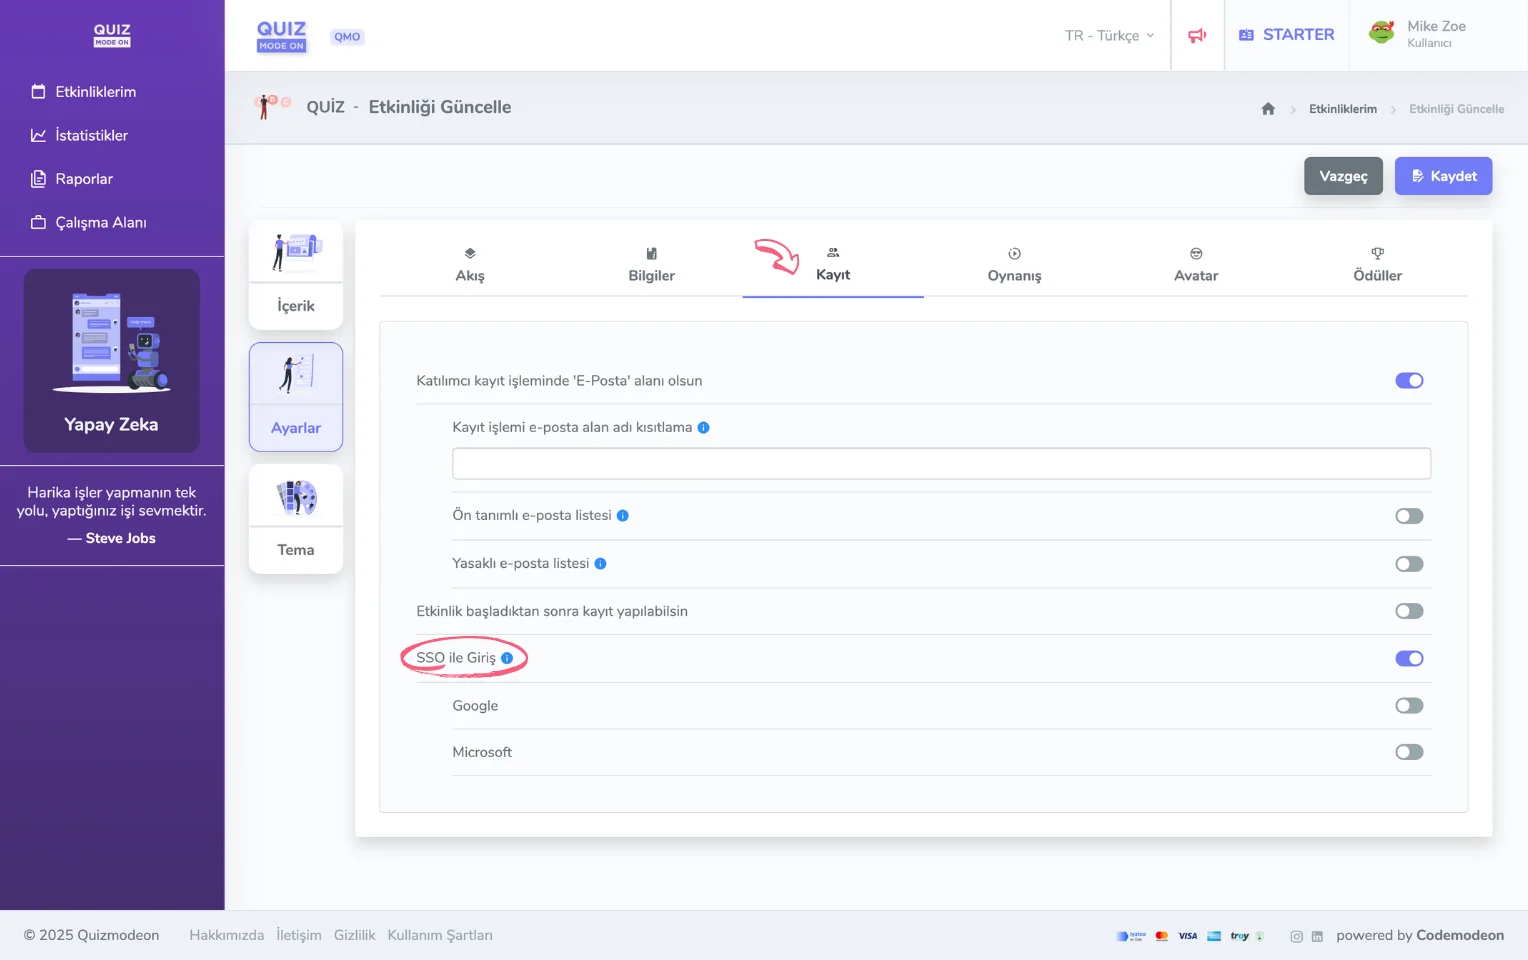The width and height of the screenshot is (1528, 960).
Task: Open the İçerik section panel
Action: pyautogui.click(x=296, y=276)
